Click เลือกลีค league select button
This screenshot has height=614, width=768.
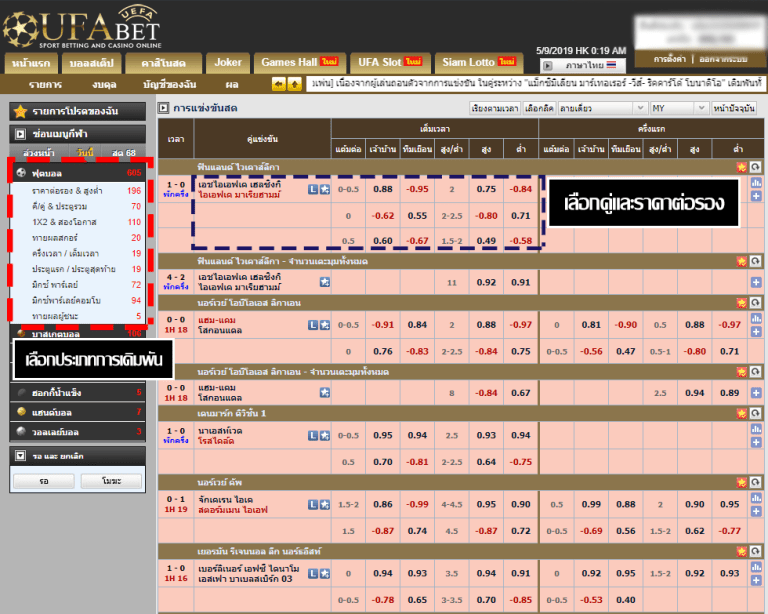coord(539,108)
